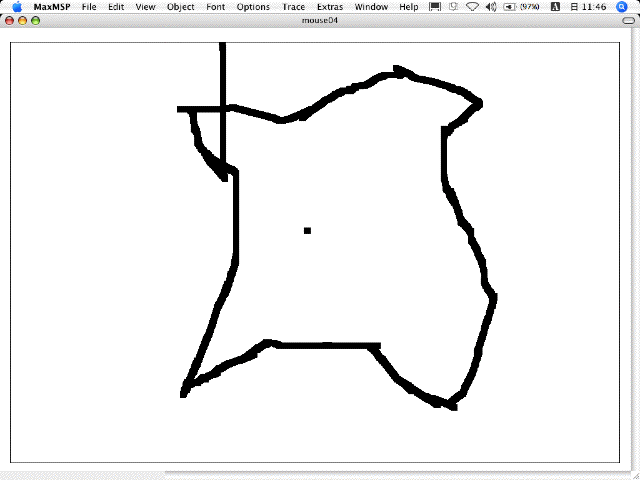This screenshot has height=480, width=640.
Task: Open the File menu
Action: 89,7
